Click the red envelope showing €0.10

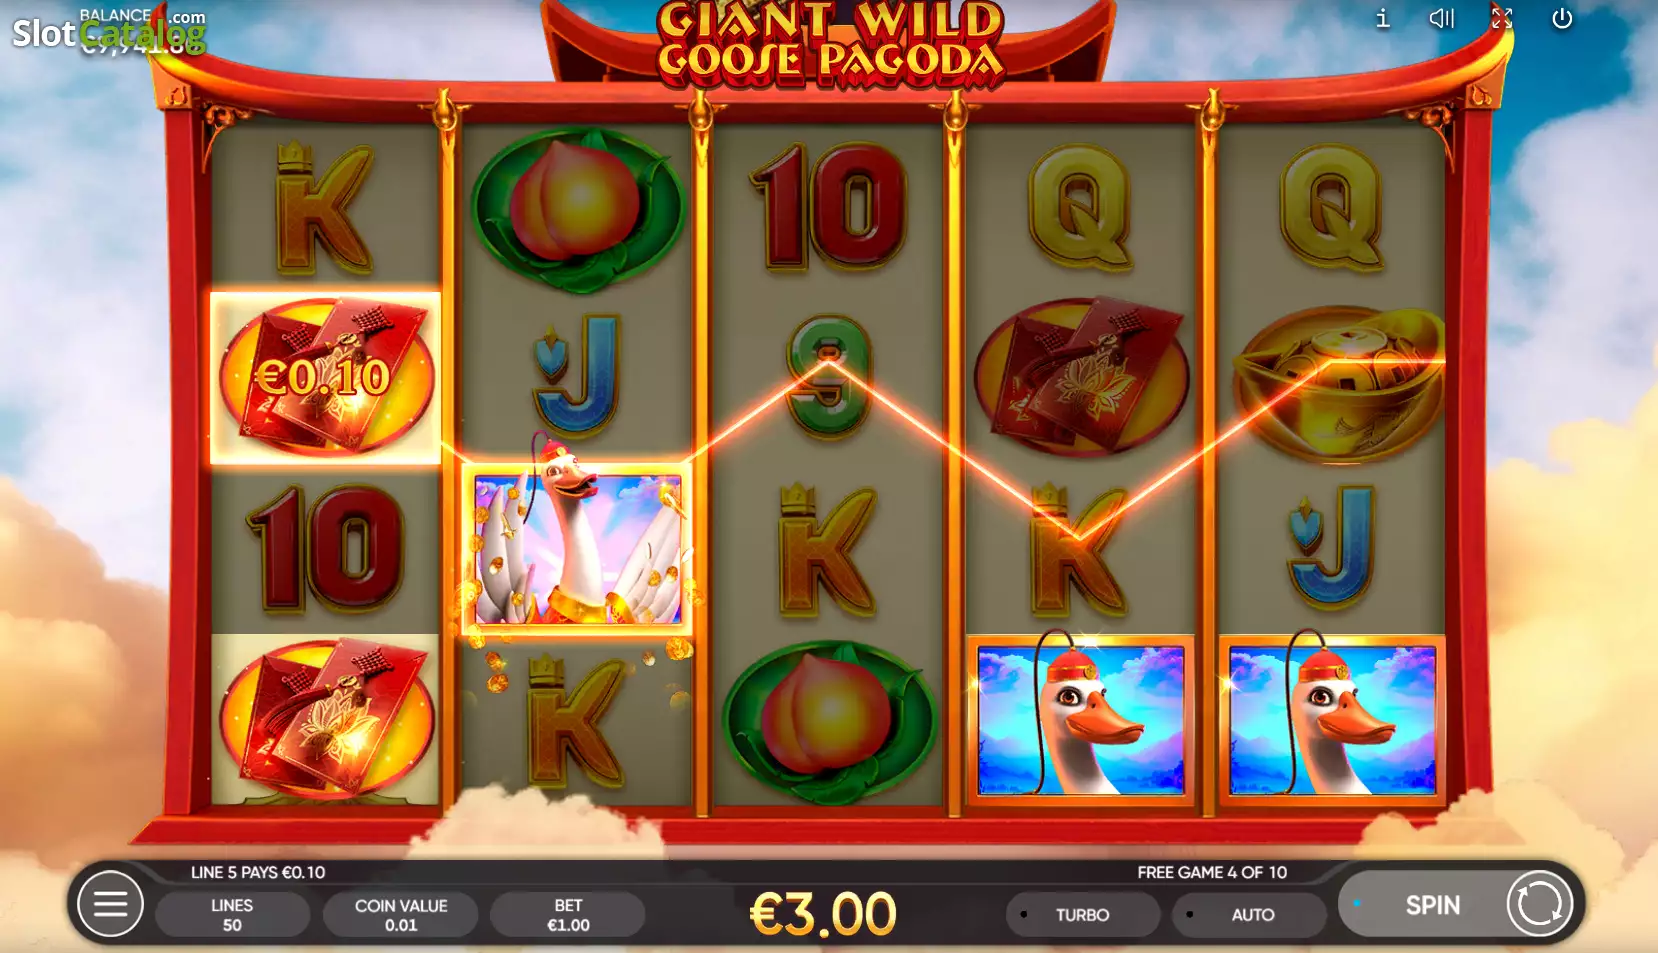(x=326, y=378)
